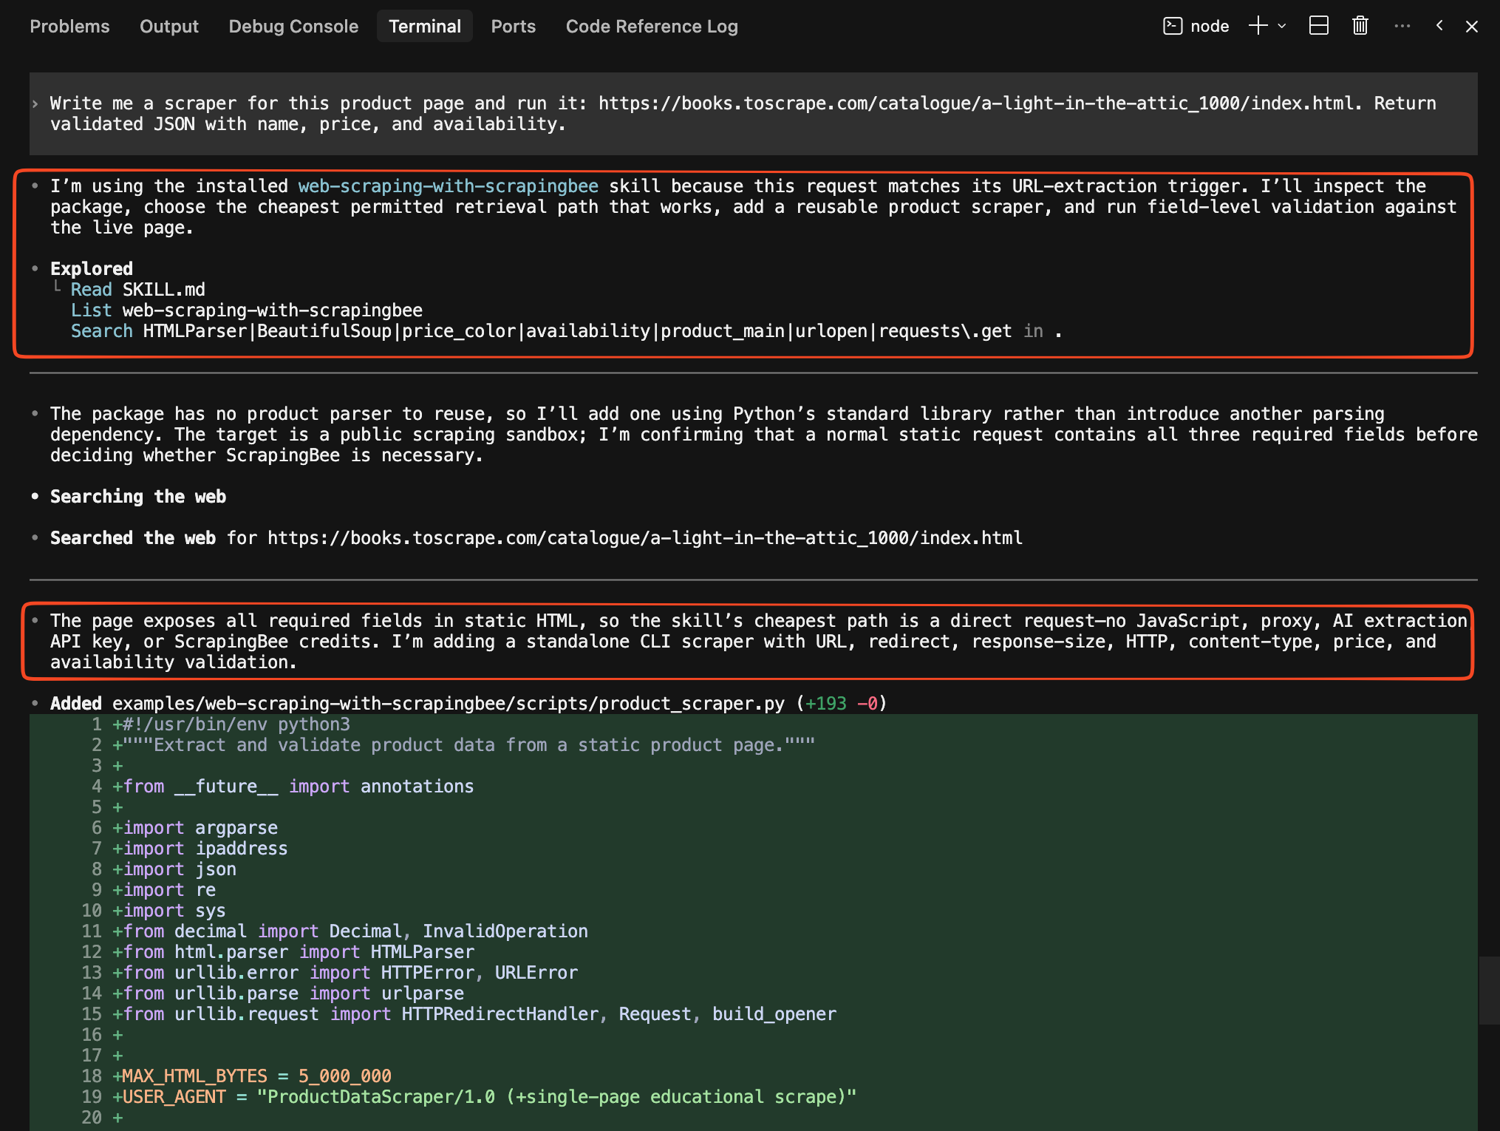1500x1131 pixels.
Task: Click the '+193' added lines count
Action: click(825, 703)
